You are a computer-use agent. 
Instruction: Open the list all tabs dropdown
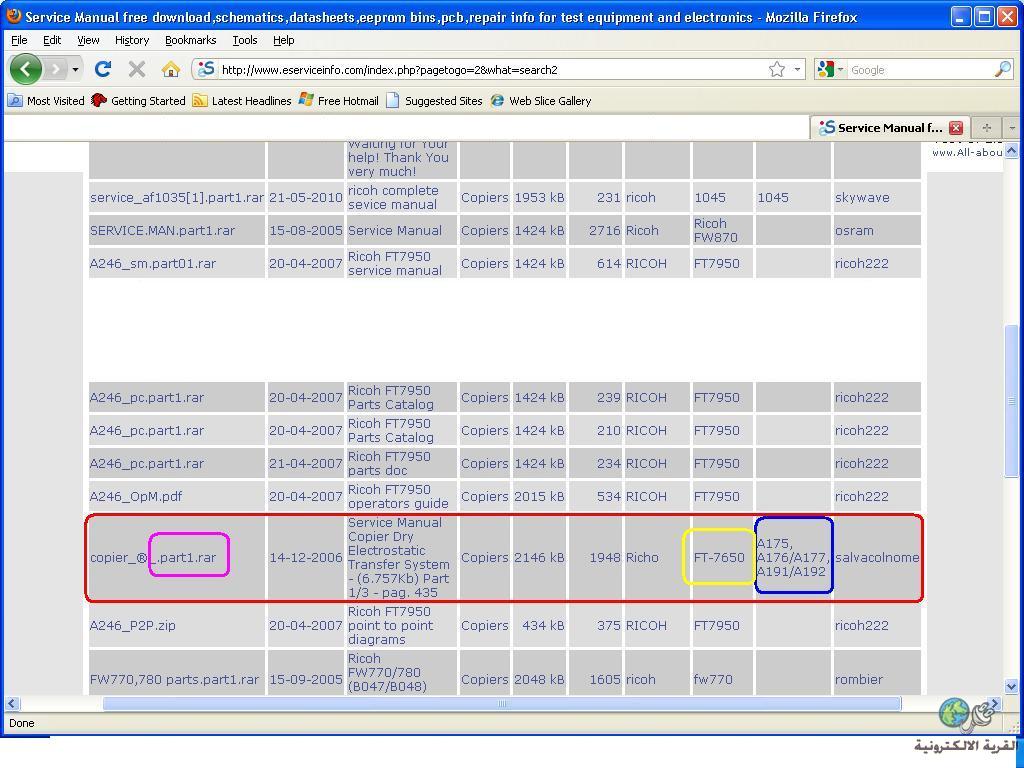1012,127
